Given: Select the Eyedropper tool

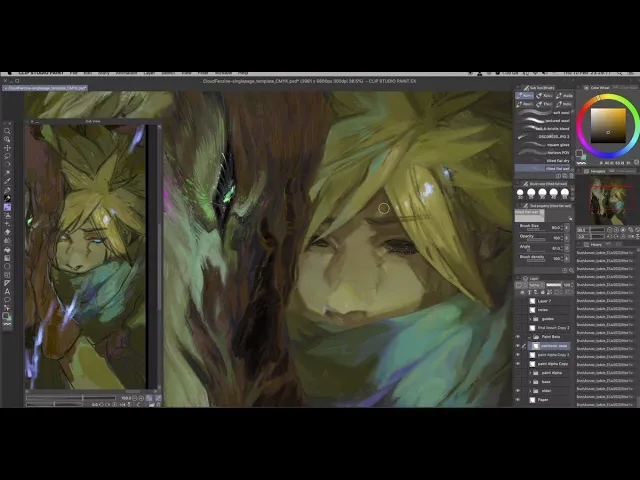Looking at the screenshot, I should [7, 182].
